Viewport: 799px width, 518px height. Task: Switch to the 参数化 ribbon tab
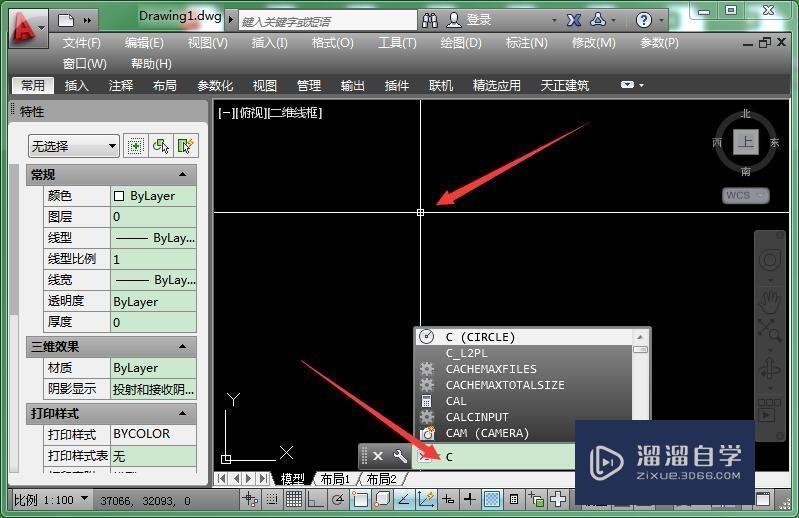click(215, 85)
